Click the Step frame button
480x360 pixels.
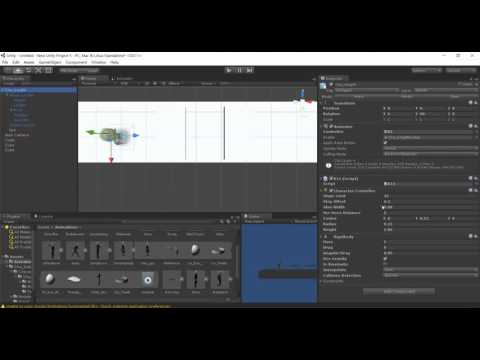pyautogui.click(x=250, y=70)
